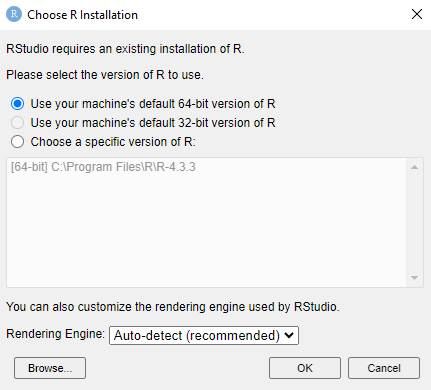Select the default 32-bit version radio button

click(17, 123)
